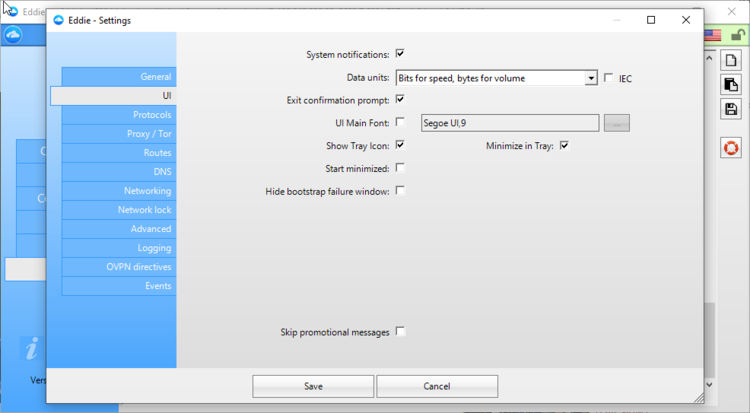This screenshot has height=413, width=750.
Task: Click the Eddie cloud icon in Settings title bar
Action: tap(58, 20)
